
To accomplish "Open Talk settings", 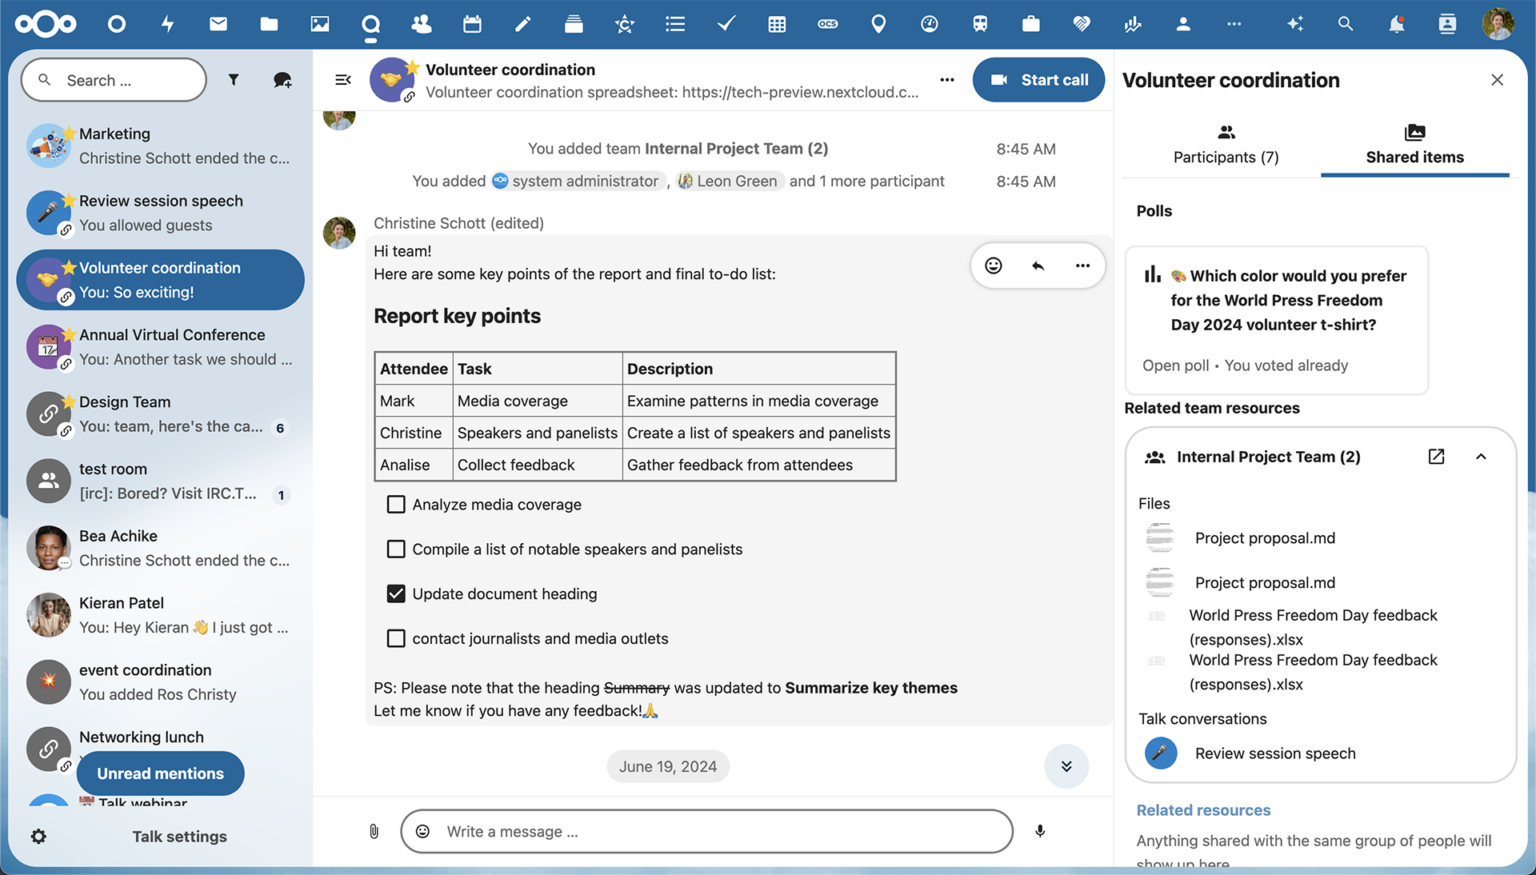I will [x=179, y=836].
